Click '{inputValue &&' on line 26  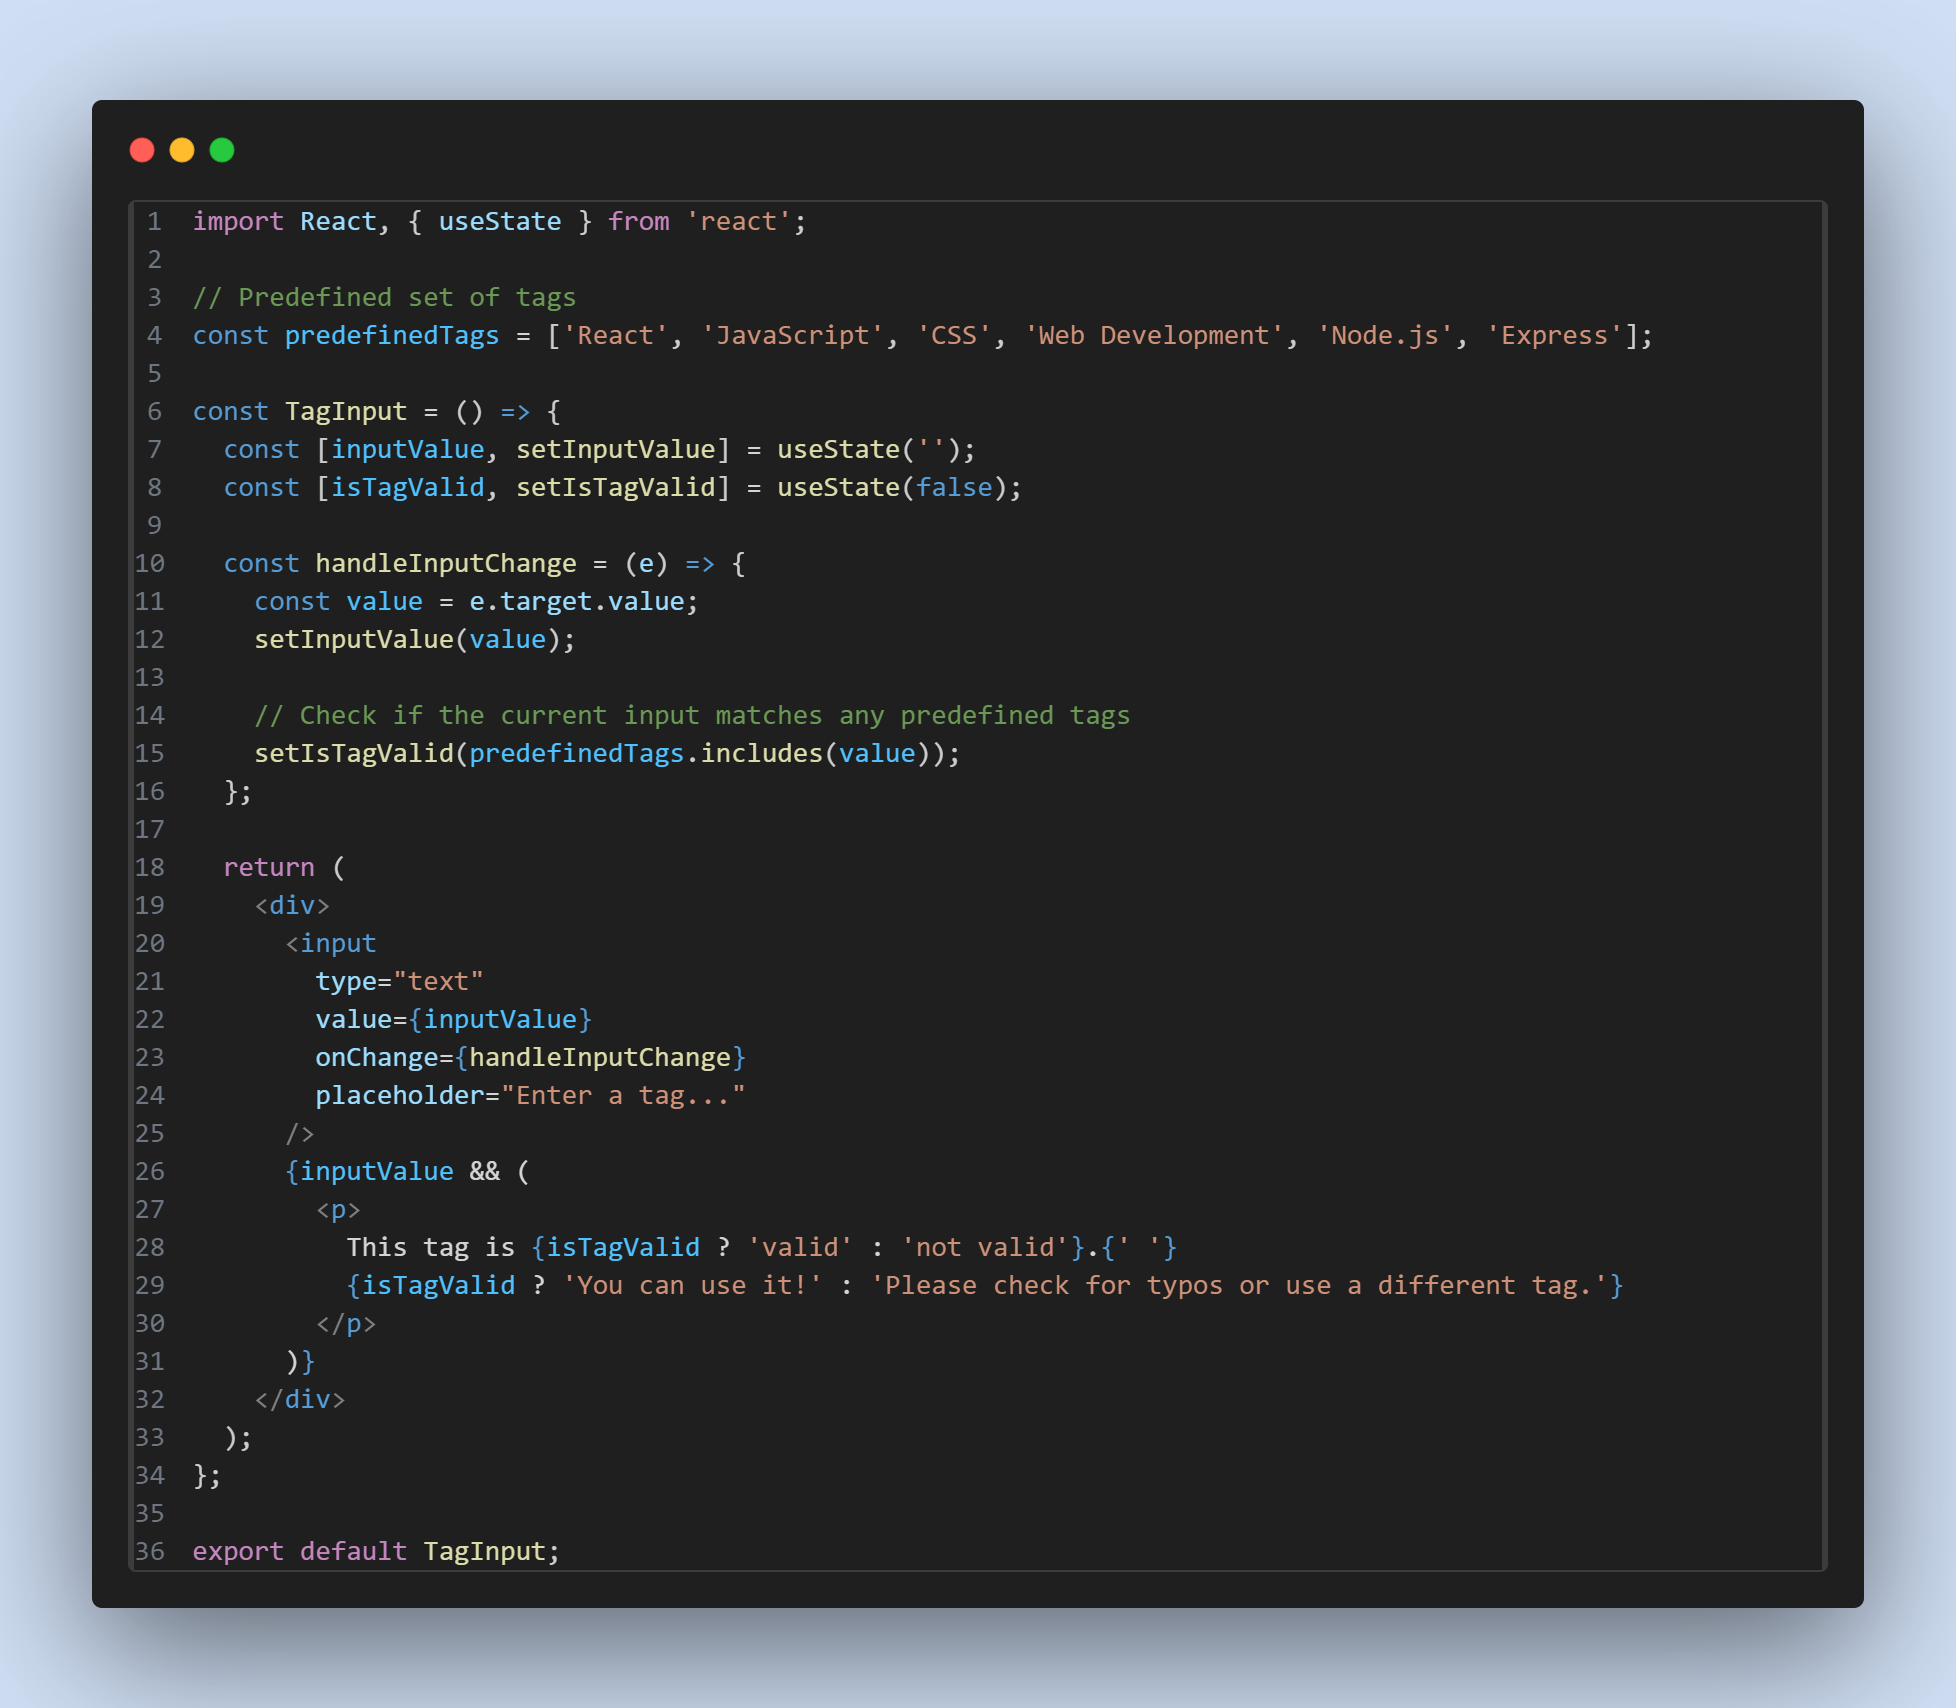pos(392,1172)
